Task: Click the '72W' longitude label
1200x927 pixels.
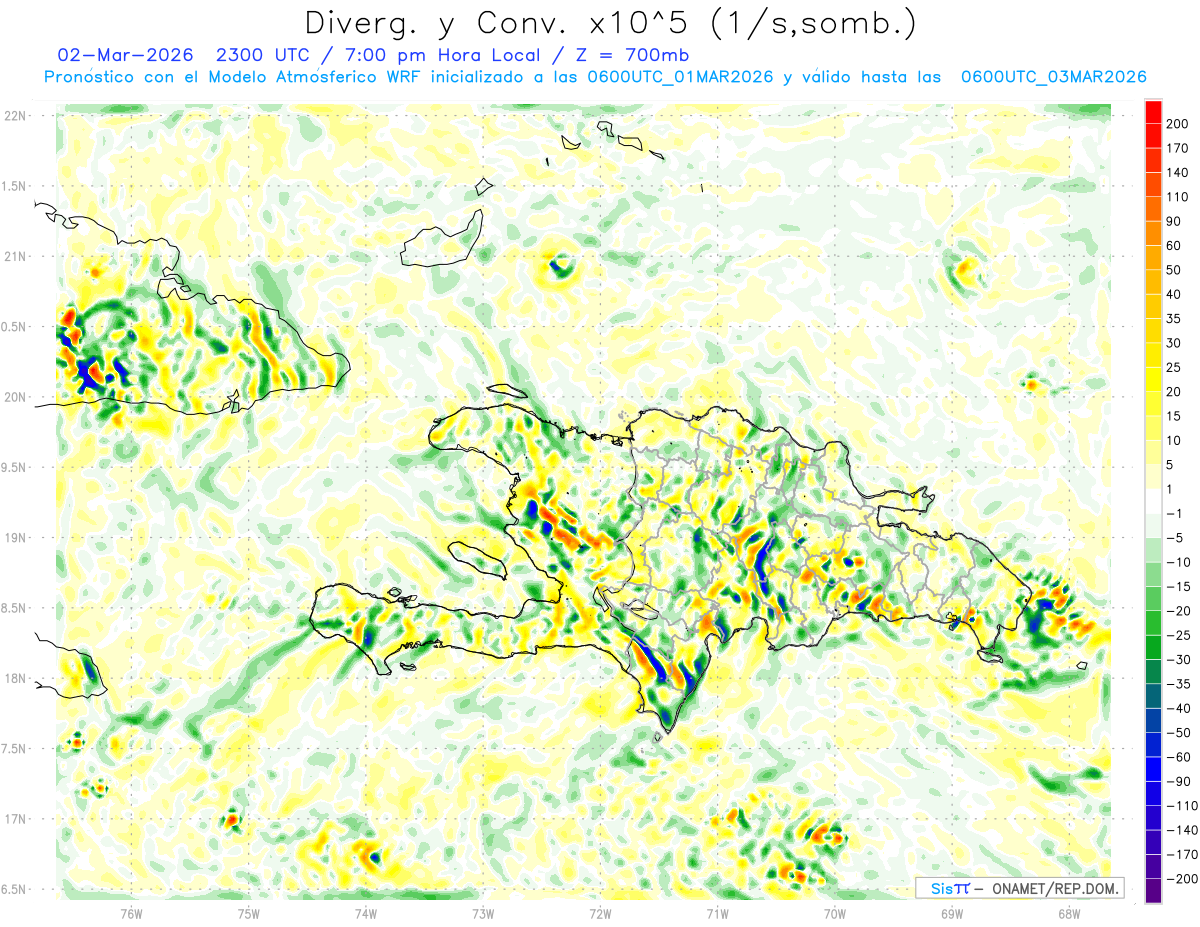Action: coord(600,913)
